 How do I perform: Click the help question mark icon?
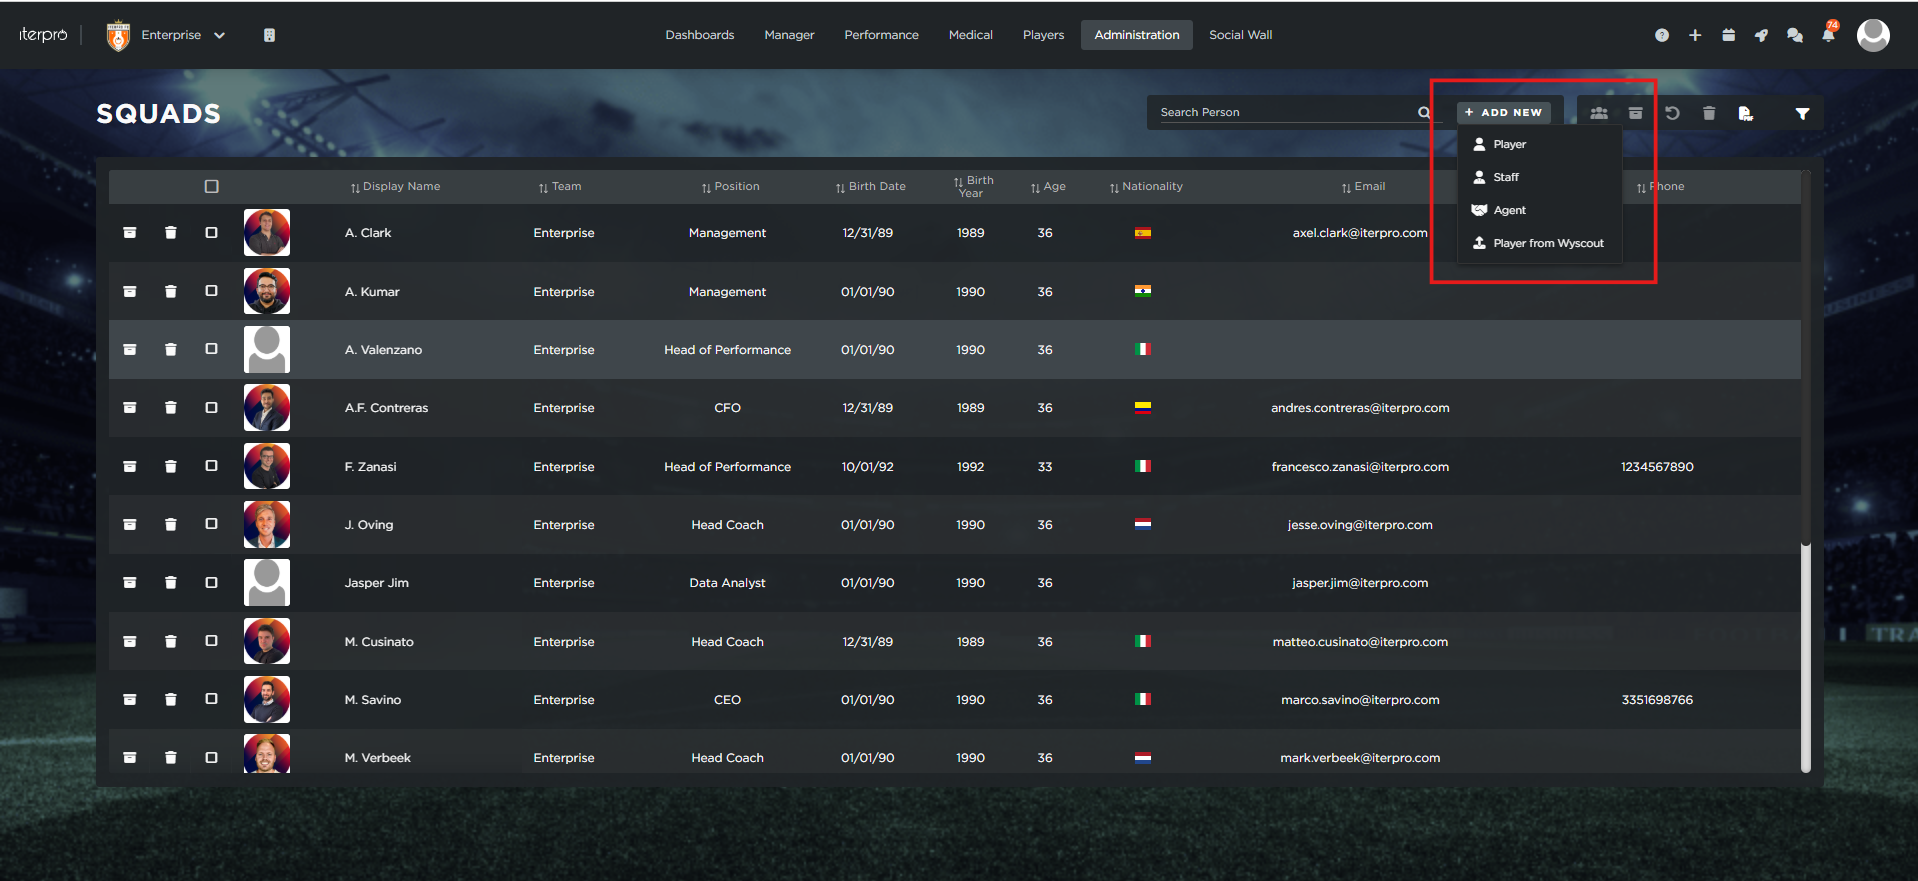(1661, 35)
